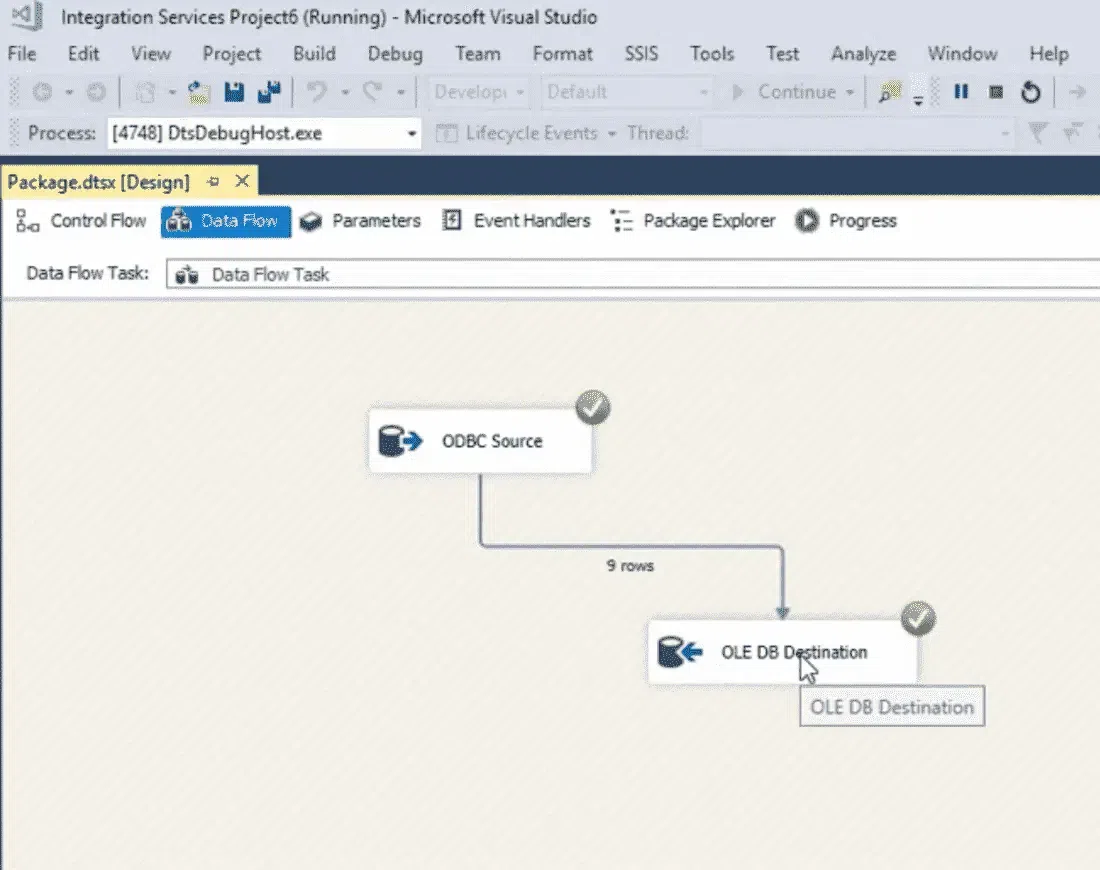Pin the Package.dtsx tab

pyautogui.click(x=213, y=182)
